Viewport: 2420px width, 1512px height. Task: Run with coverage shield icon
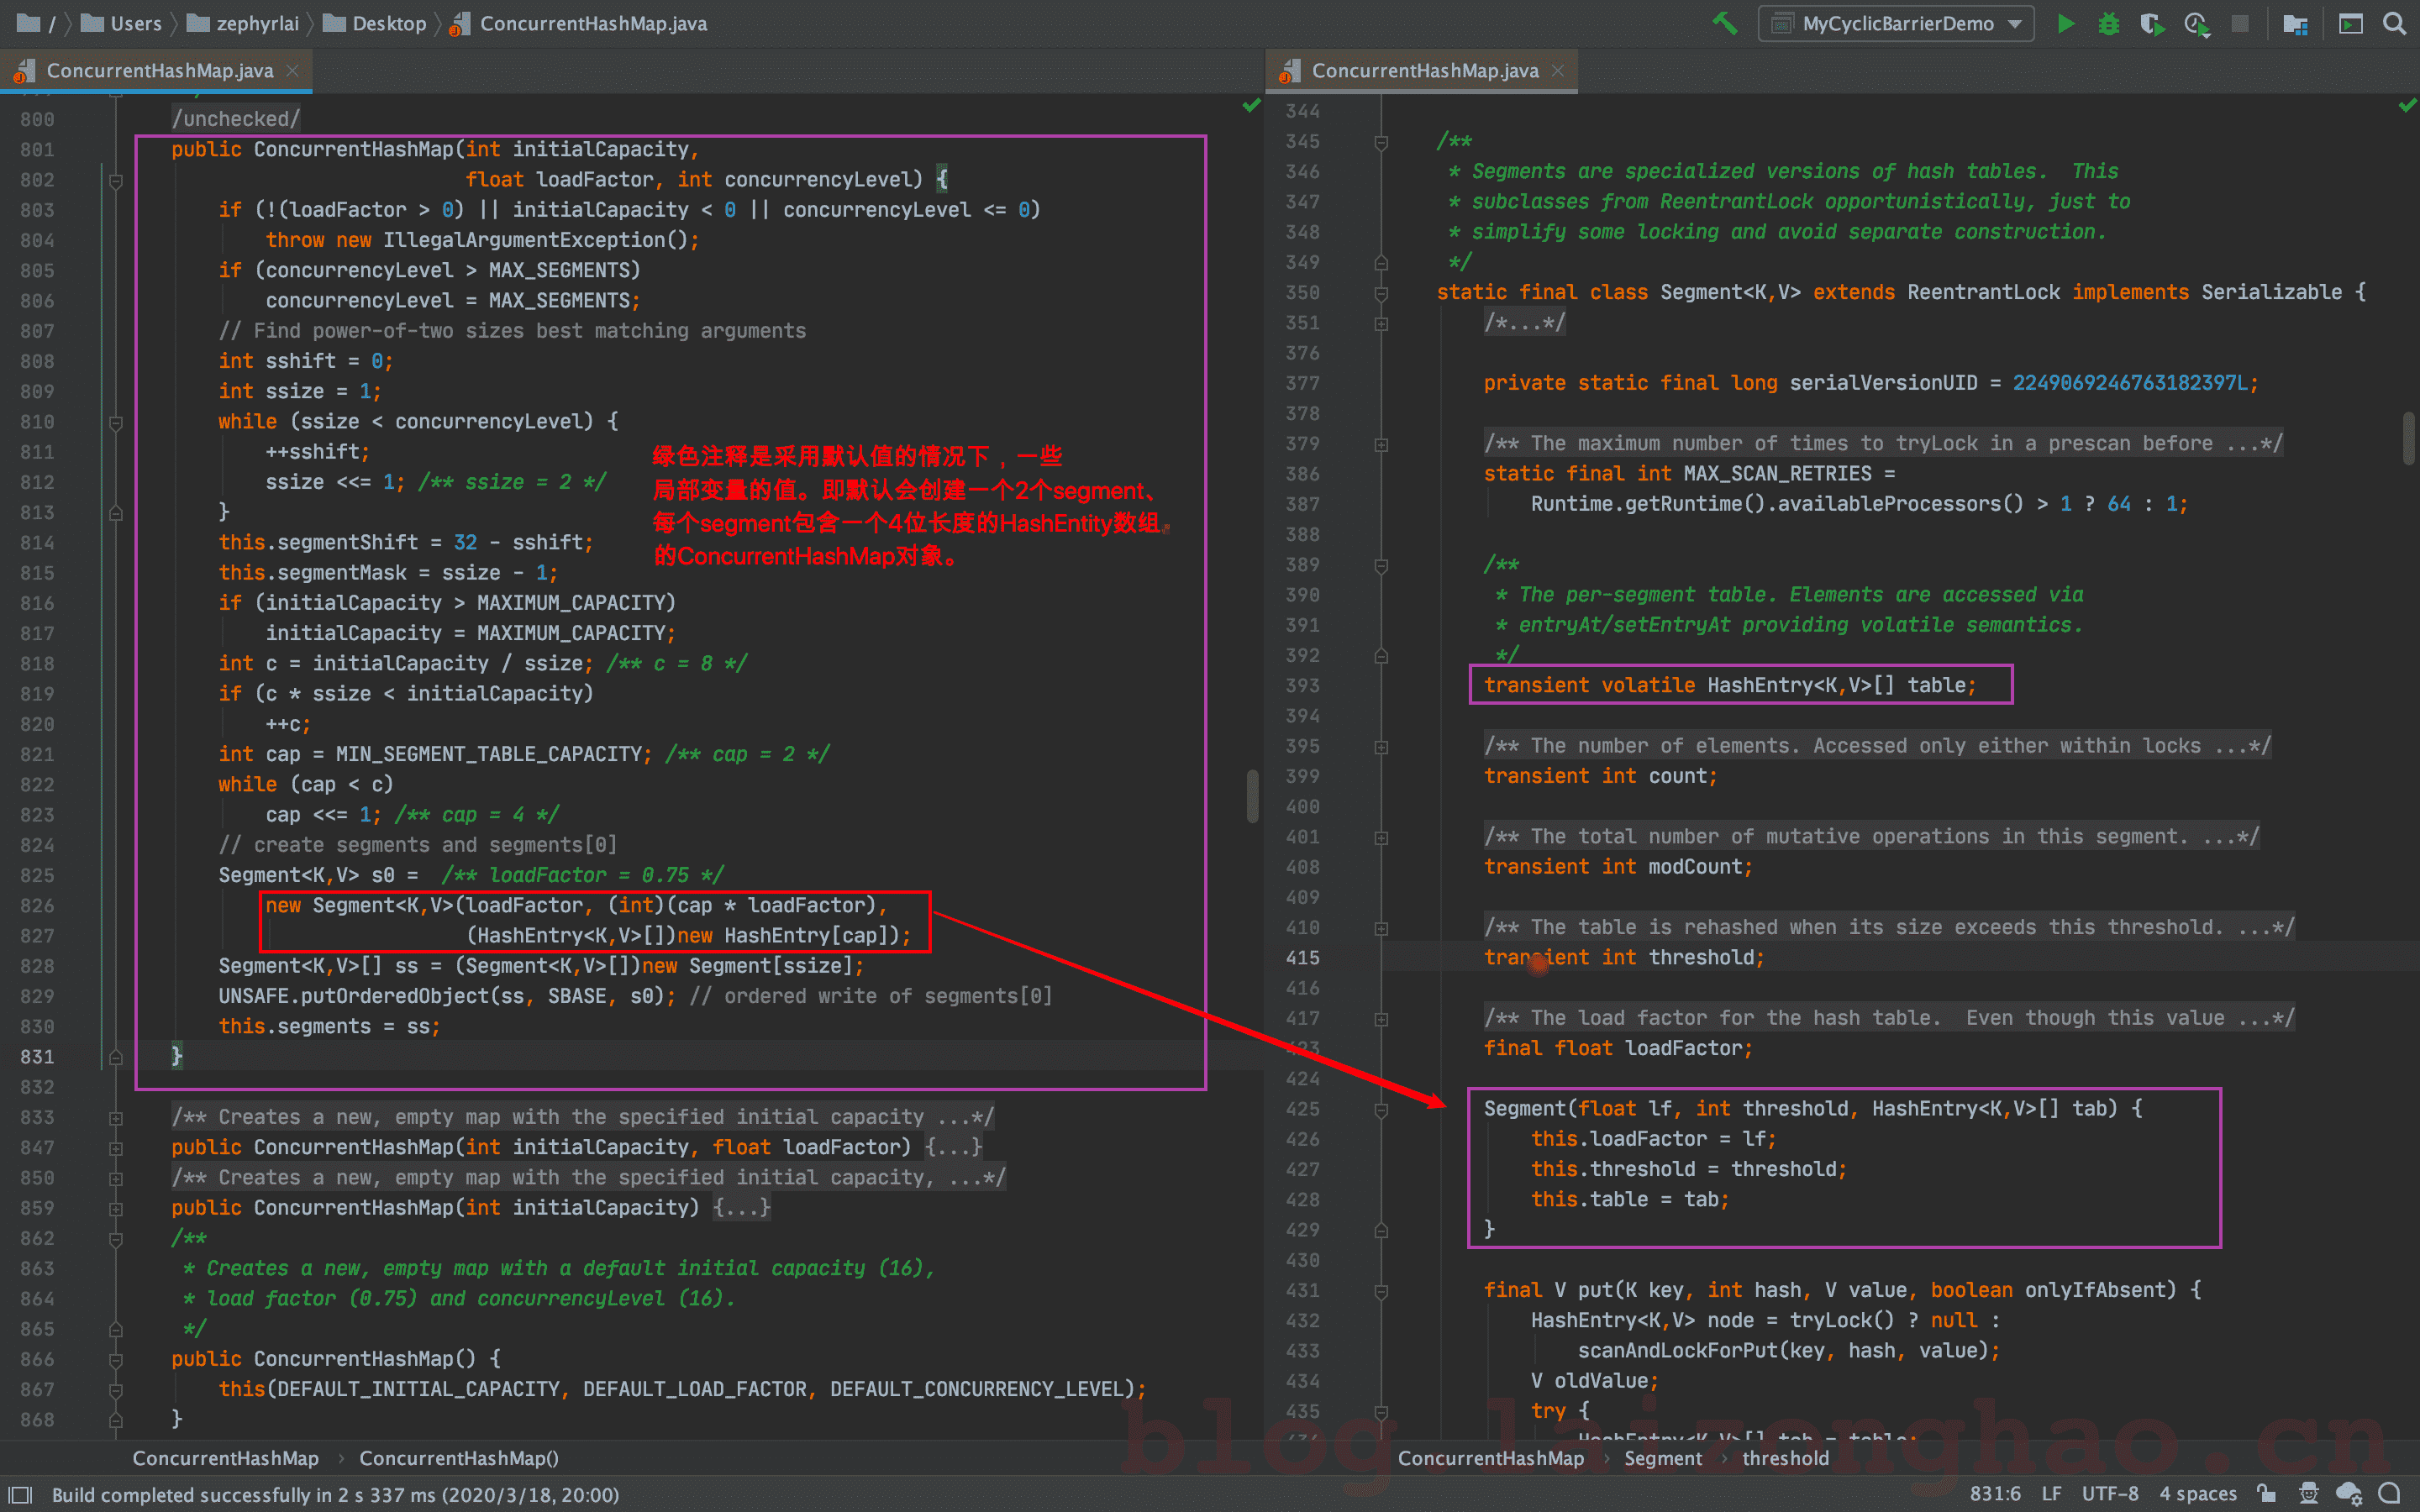pos(2152,23)
